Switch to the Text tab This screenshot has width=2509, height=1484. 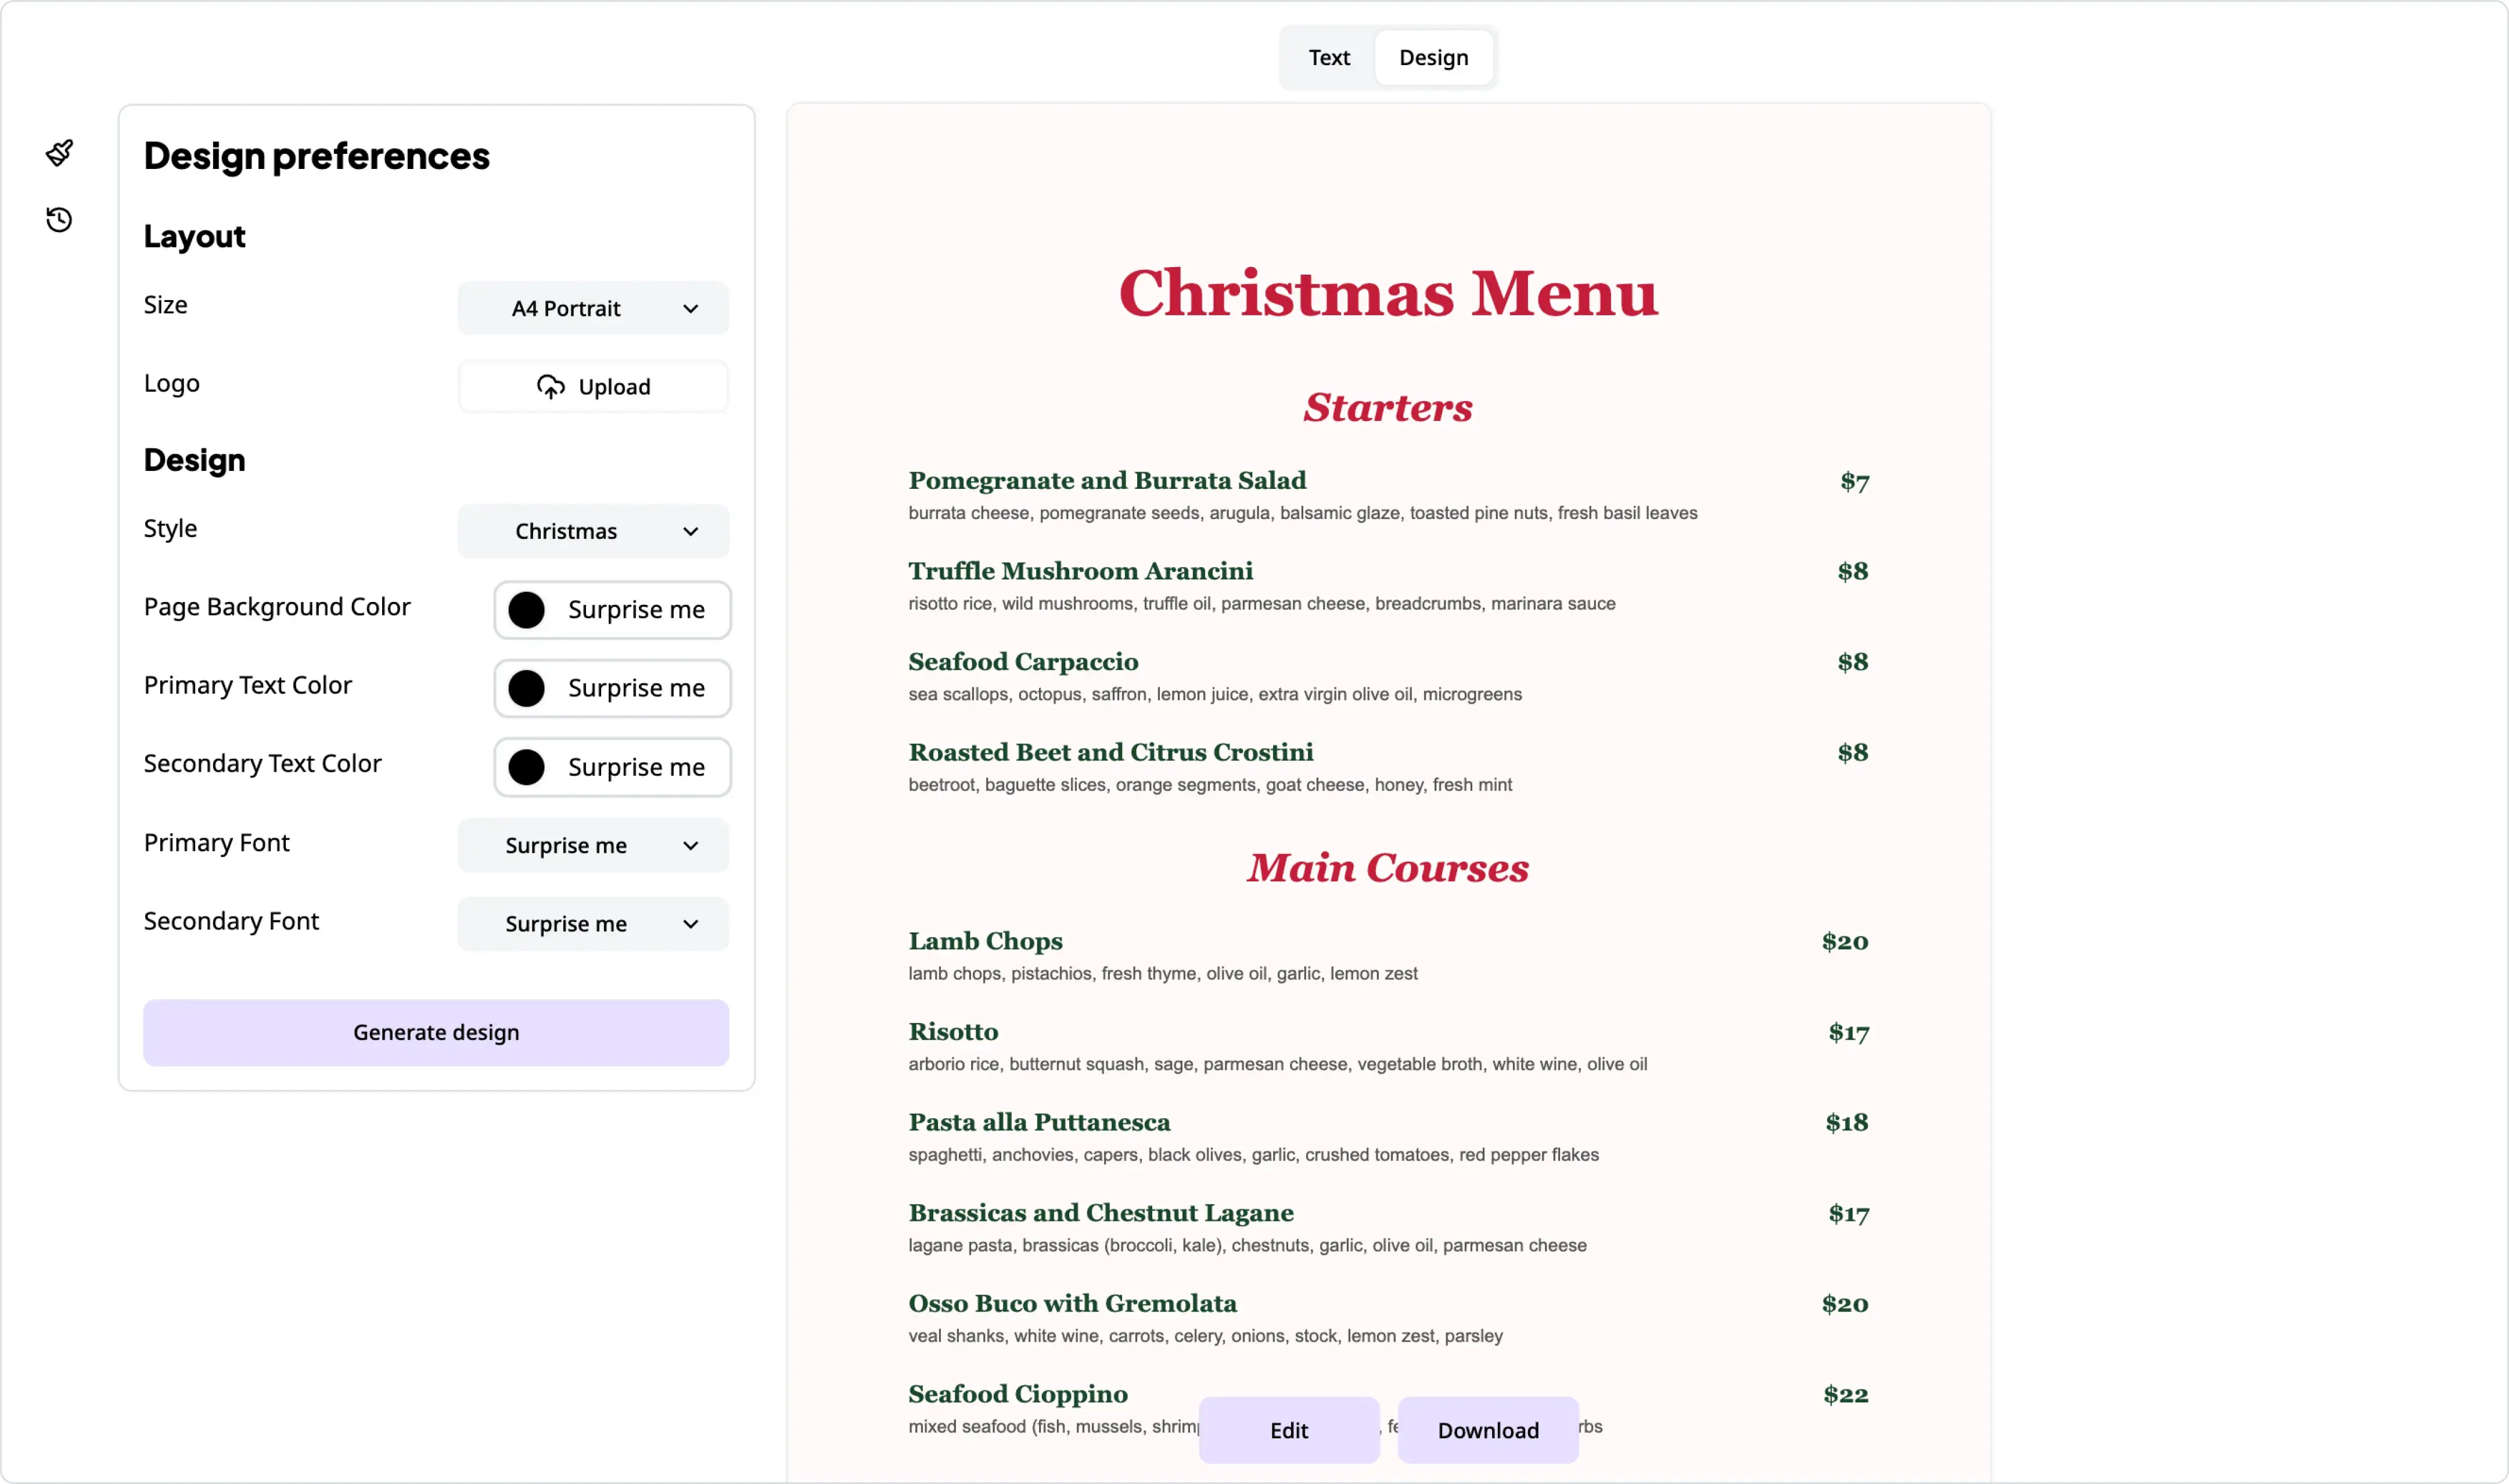1328,58
